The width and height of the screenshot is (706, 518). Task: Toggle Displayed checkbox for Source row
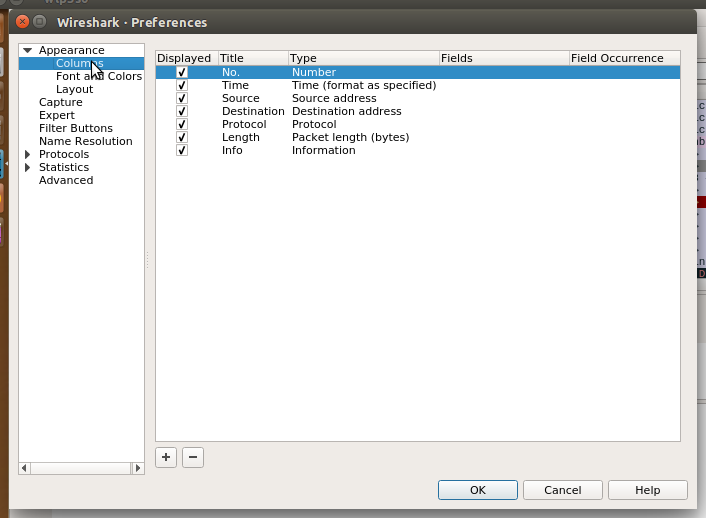click(x=182, y=98)
